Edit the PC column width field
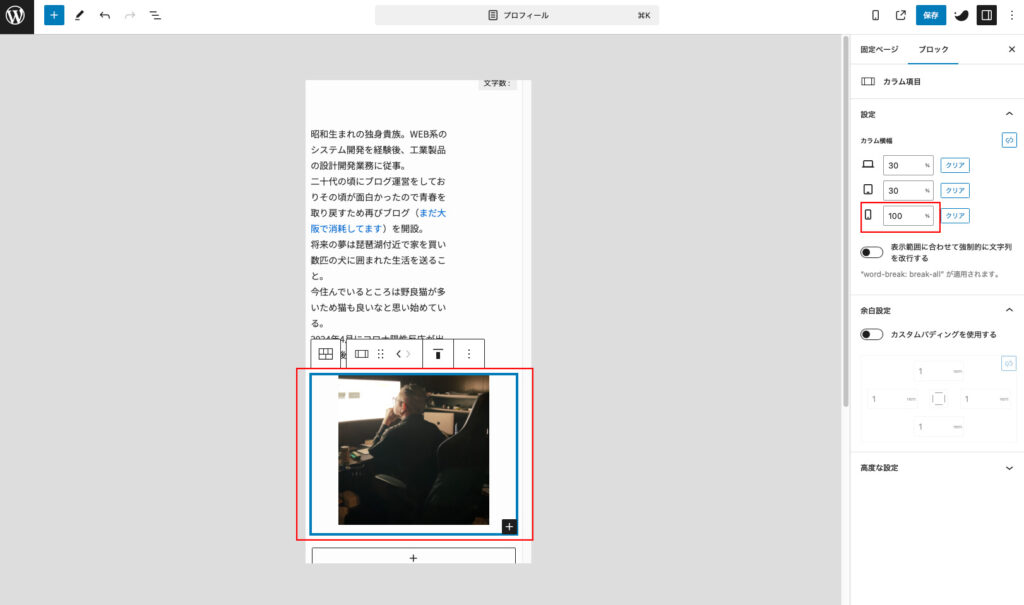The width and height of the screenshot is (1024, 605). point(908,165)
